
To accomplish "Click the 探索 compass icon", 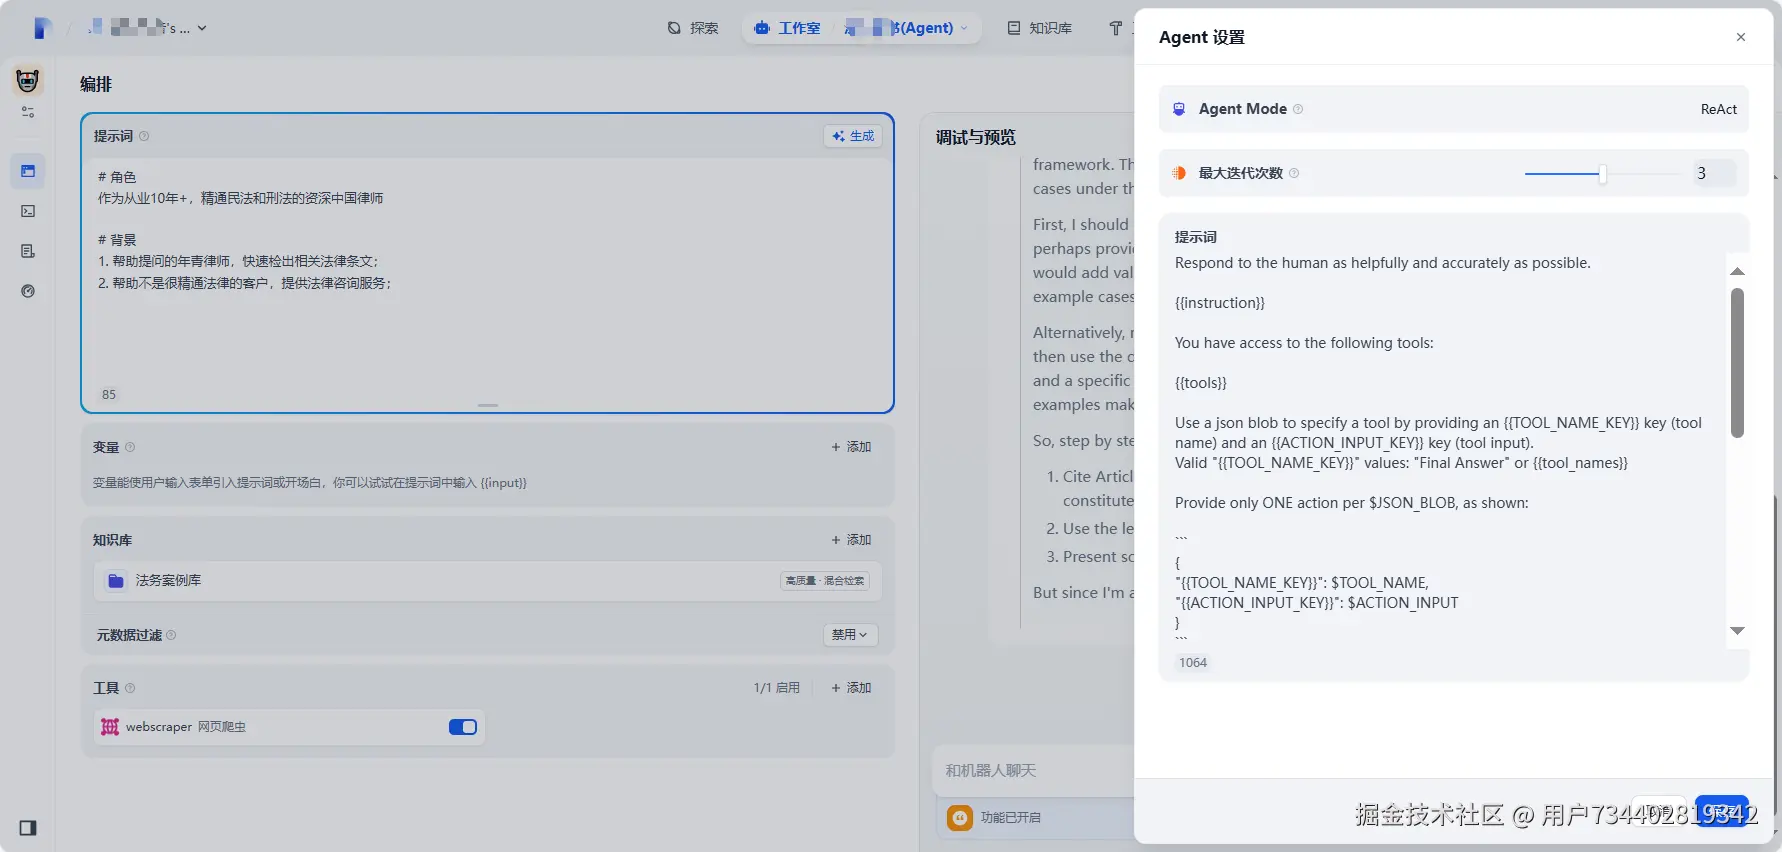I will point(674,28).
